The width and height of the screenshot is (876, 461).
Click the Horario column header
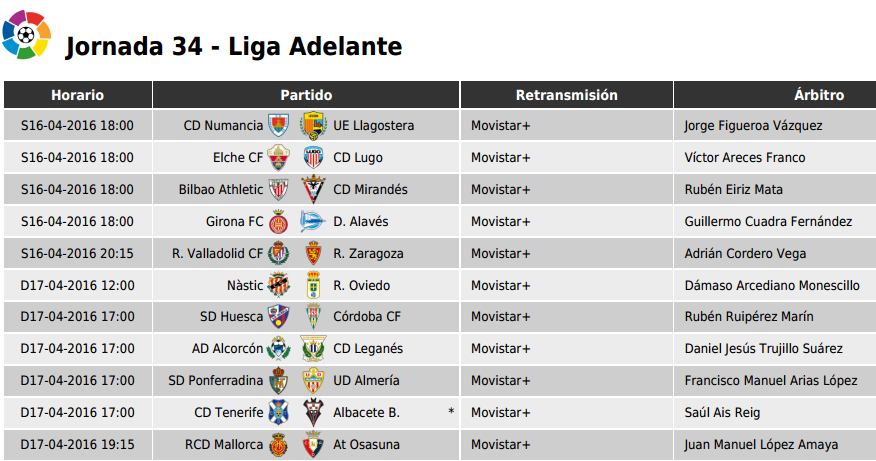[x=78, y=94]
